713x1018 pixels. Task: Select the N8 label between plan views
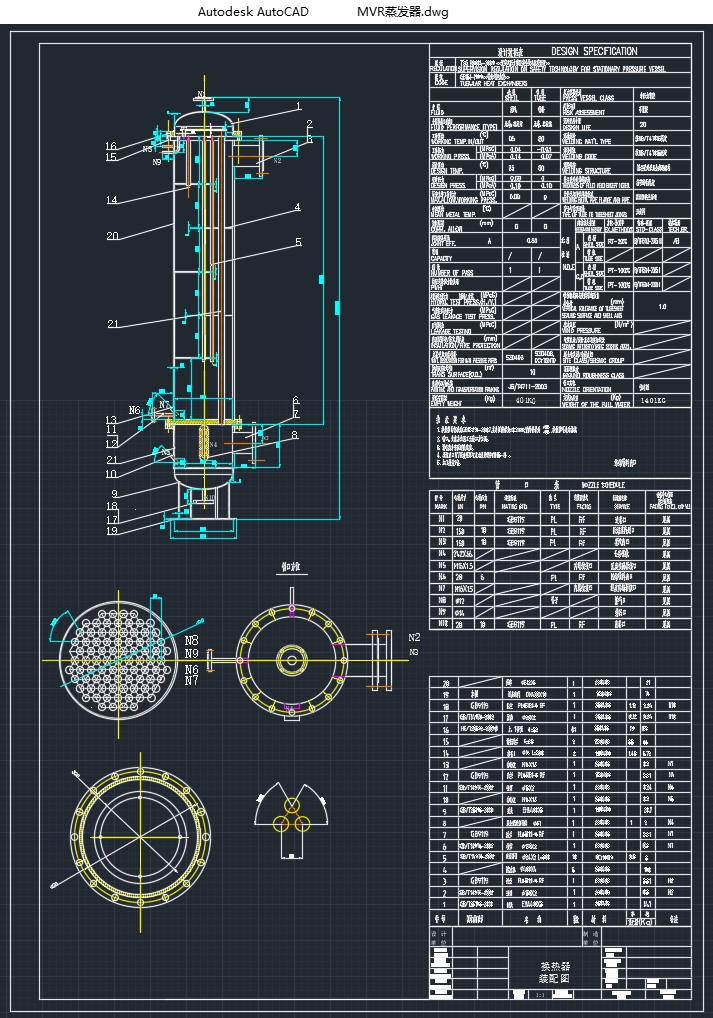(x=192, y=640)
